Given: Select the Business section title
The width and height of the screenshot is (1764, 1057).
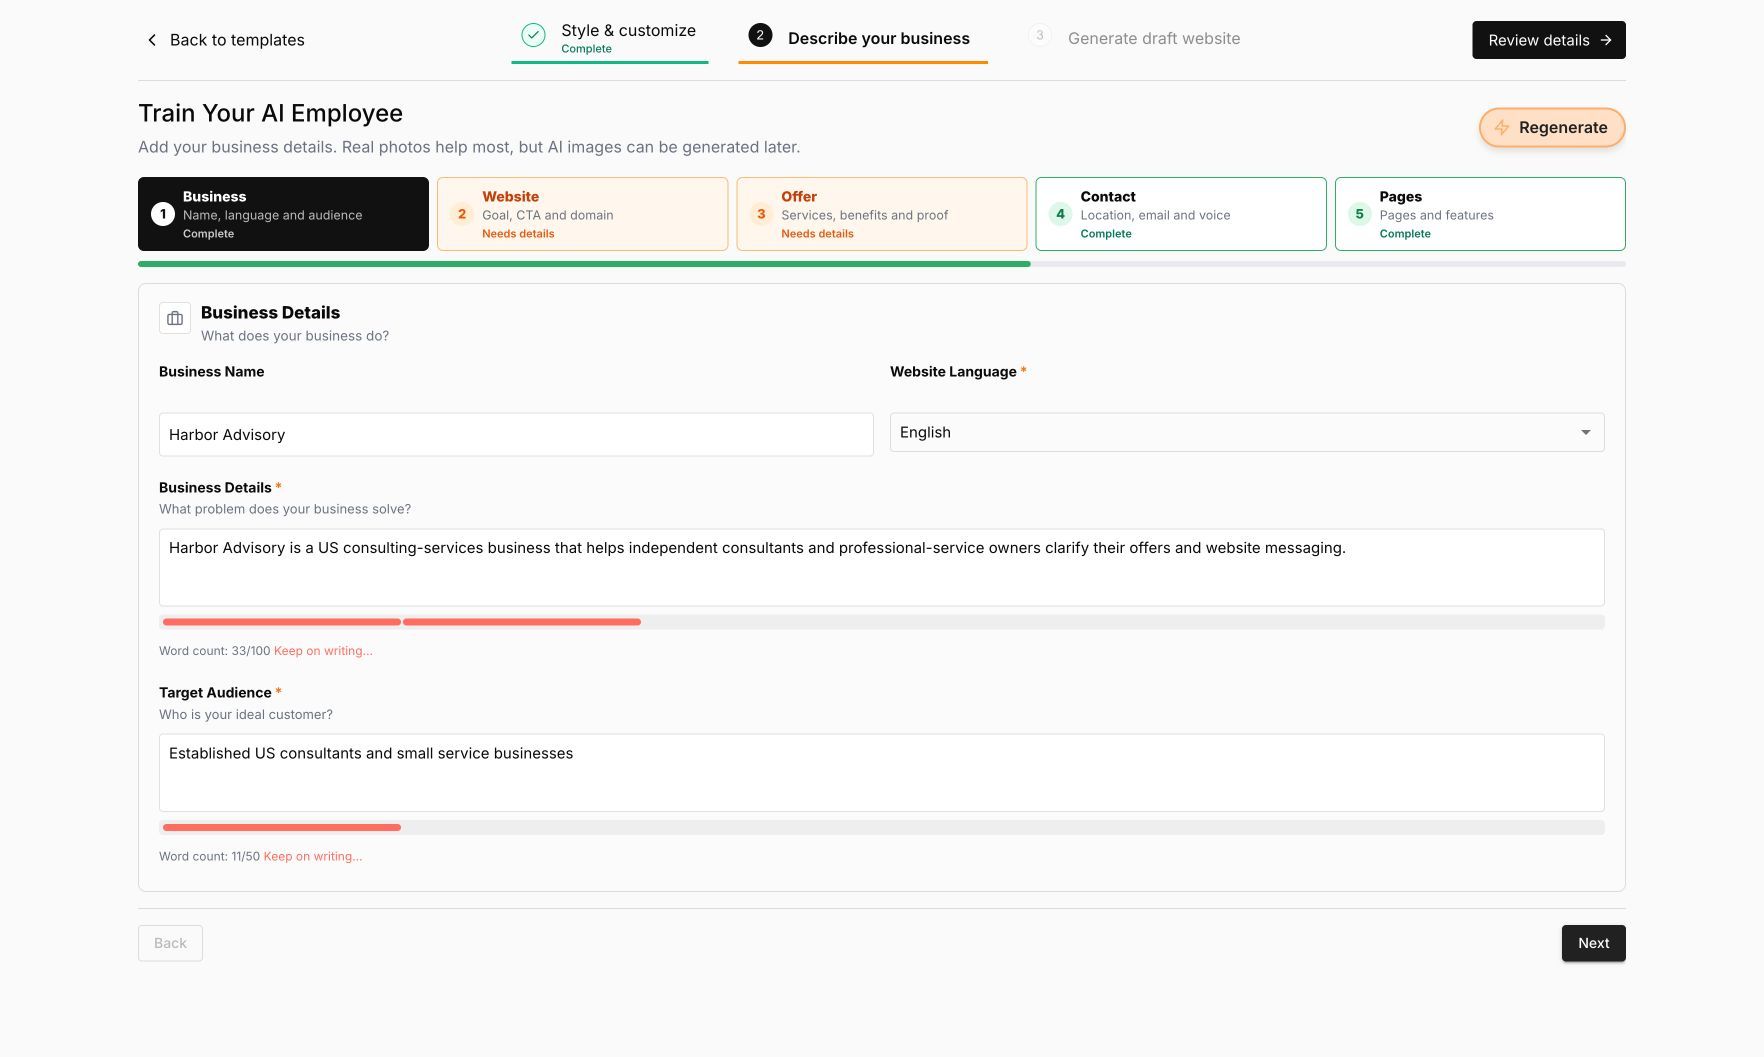Looking at the screenshot, I should point(214,197).
